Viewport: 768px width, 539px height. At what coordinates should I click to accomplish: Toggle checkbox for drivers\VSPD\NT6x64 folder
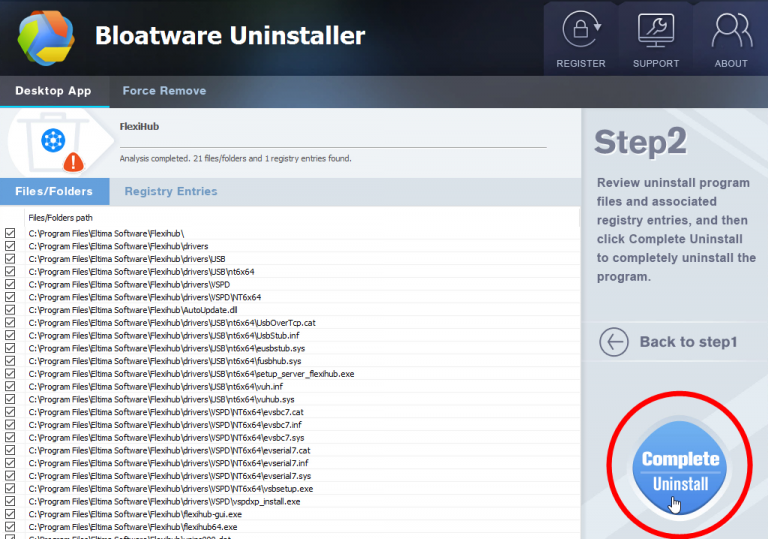coord(10,297)
